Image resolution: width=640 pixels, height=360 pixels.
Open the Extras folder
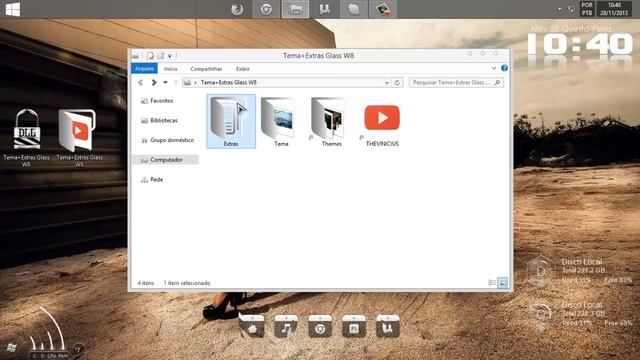click(231, 121)
